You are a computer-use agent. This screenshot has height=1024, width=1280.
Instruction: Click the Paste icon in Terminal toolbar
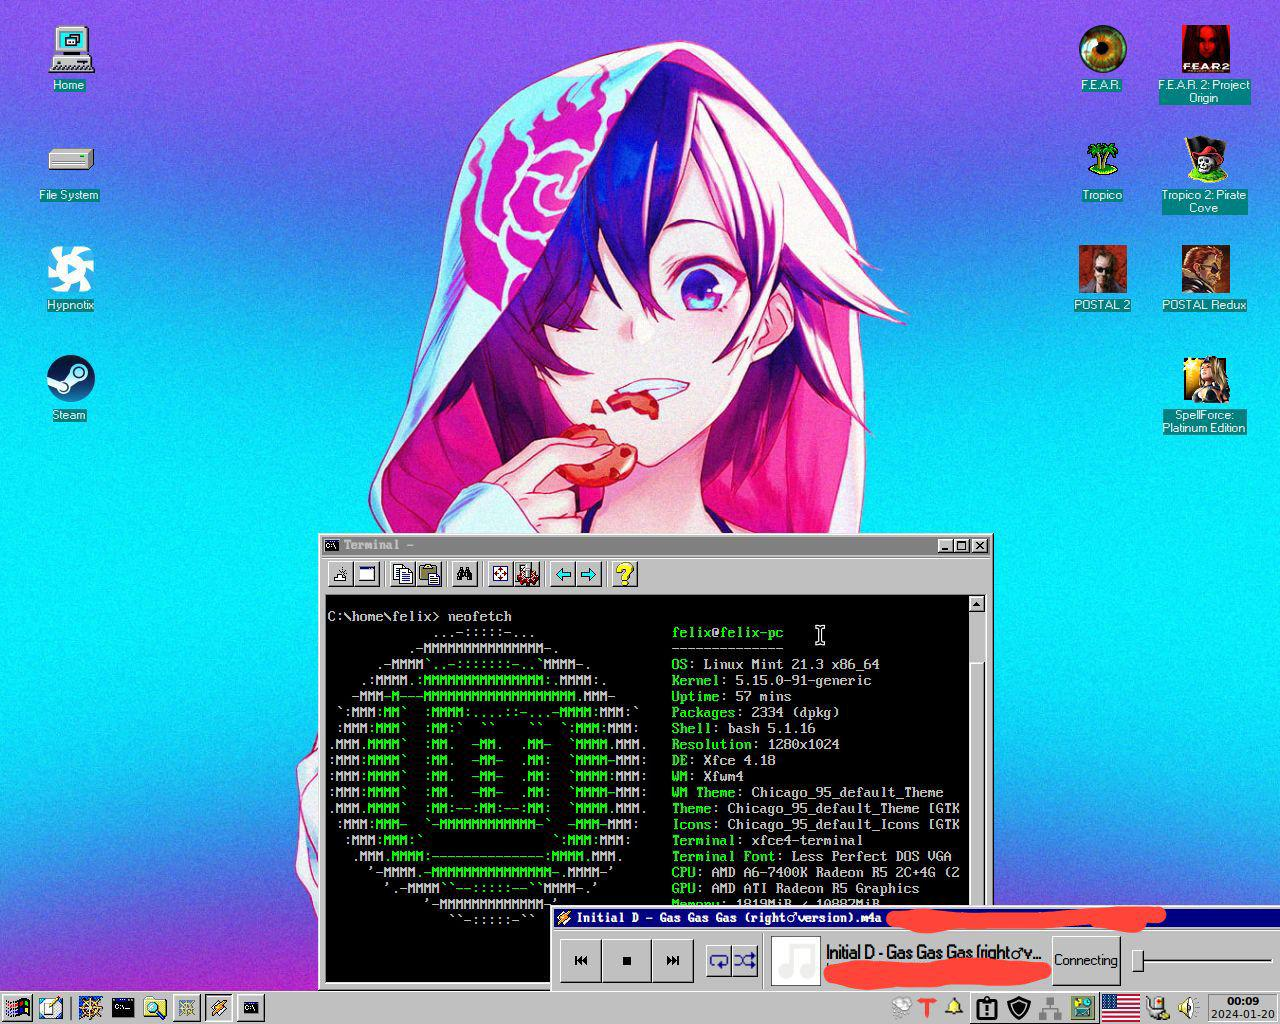(429, 574)
